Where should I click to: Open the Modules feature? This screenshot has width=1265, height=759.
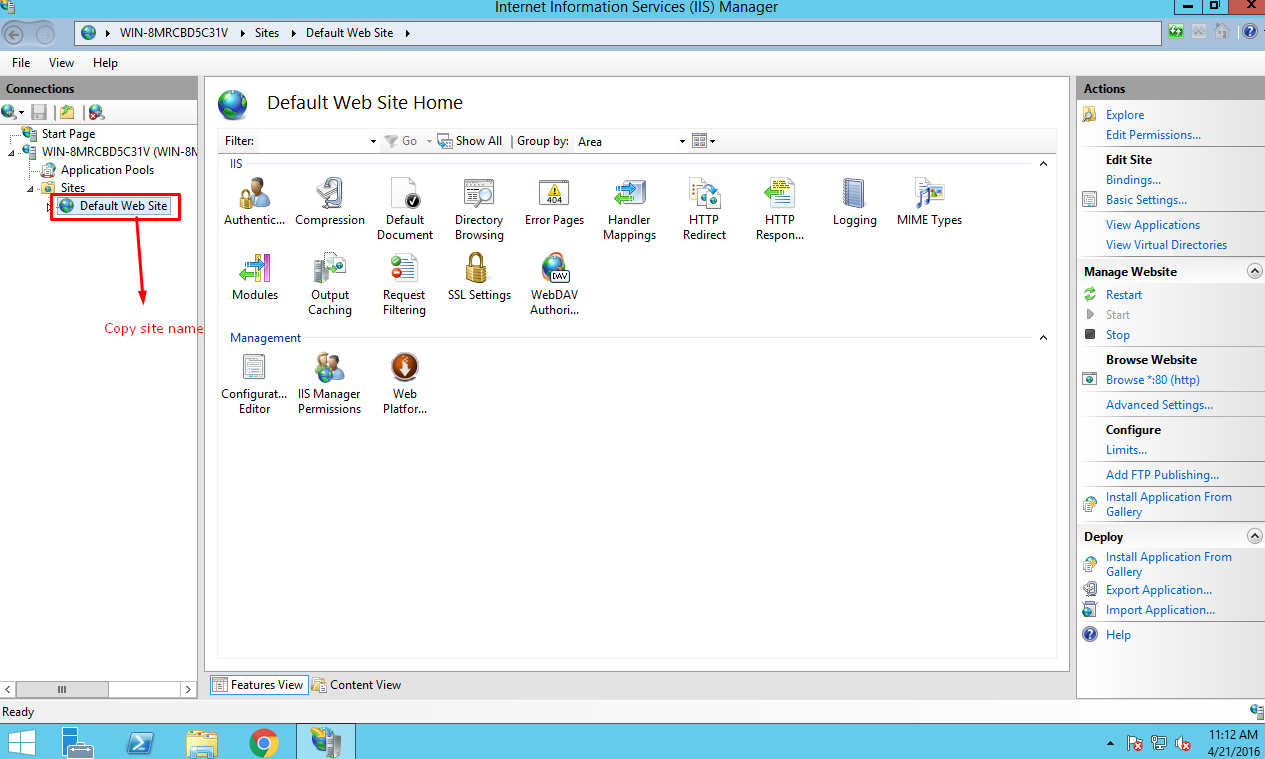(255, 277)
